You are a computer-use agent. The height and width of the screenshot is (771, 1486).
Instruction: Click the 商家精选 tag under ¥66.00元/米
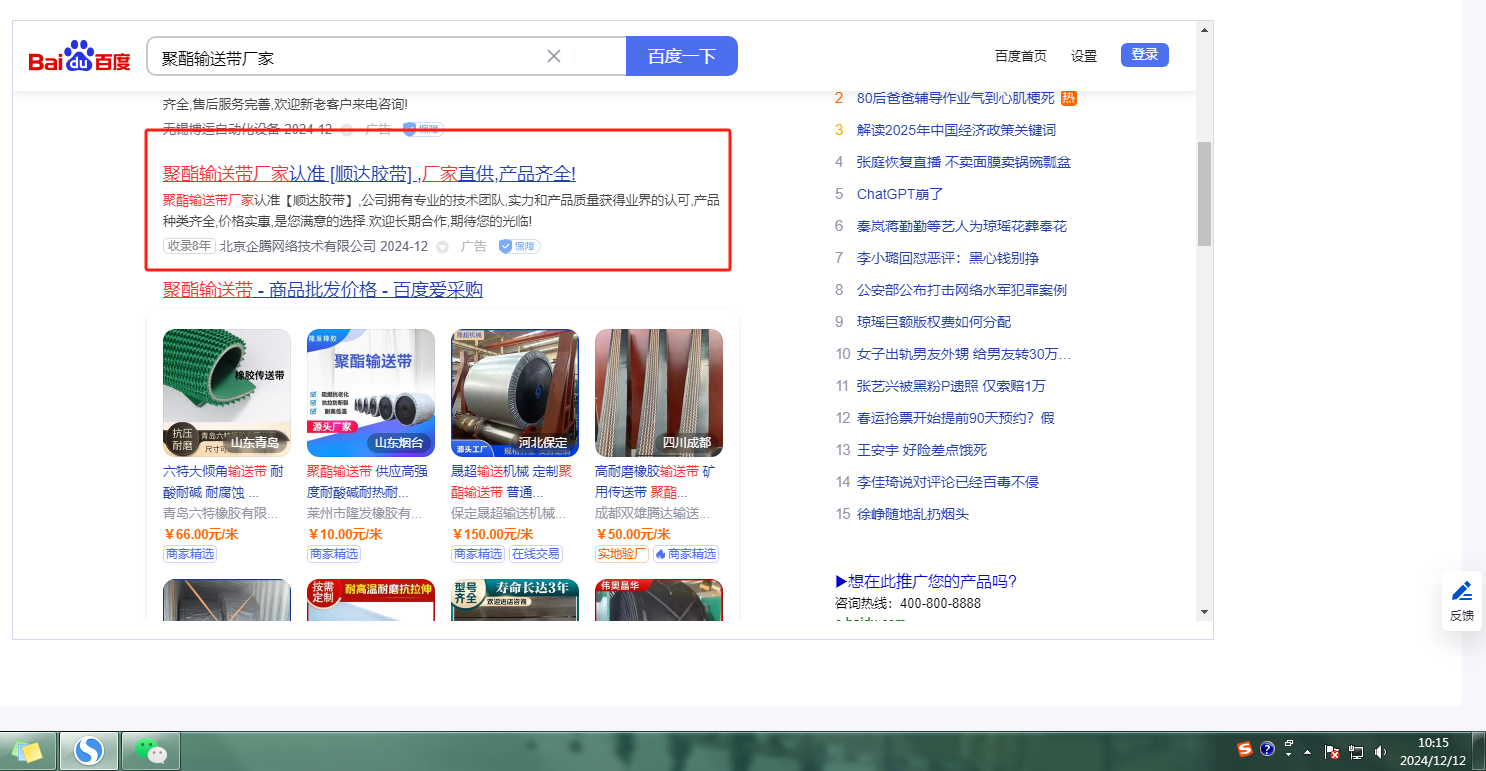click(x=189, y=554)
